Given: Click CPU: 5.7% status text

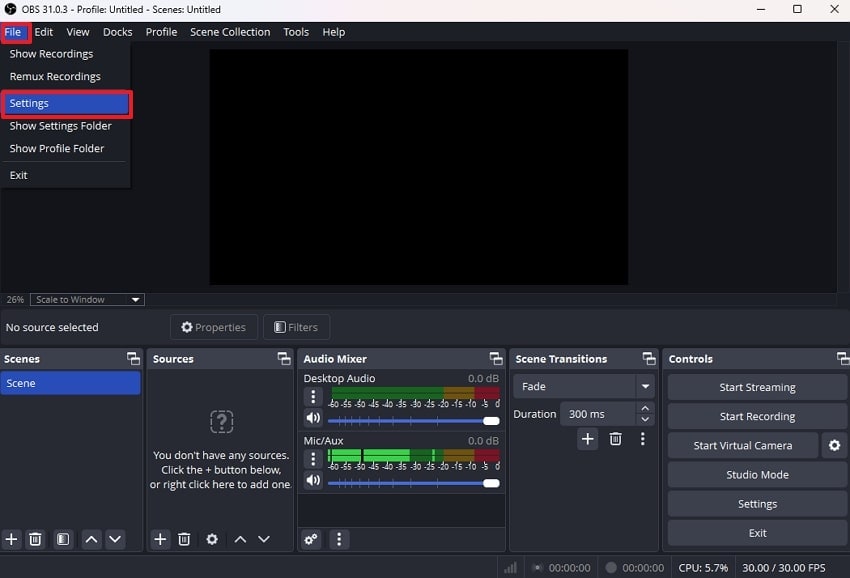Looking at the screenshot, I should [703, 568].
